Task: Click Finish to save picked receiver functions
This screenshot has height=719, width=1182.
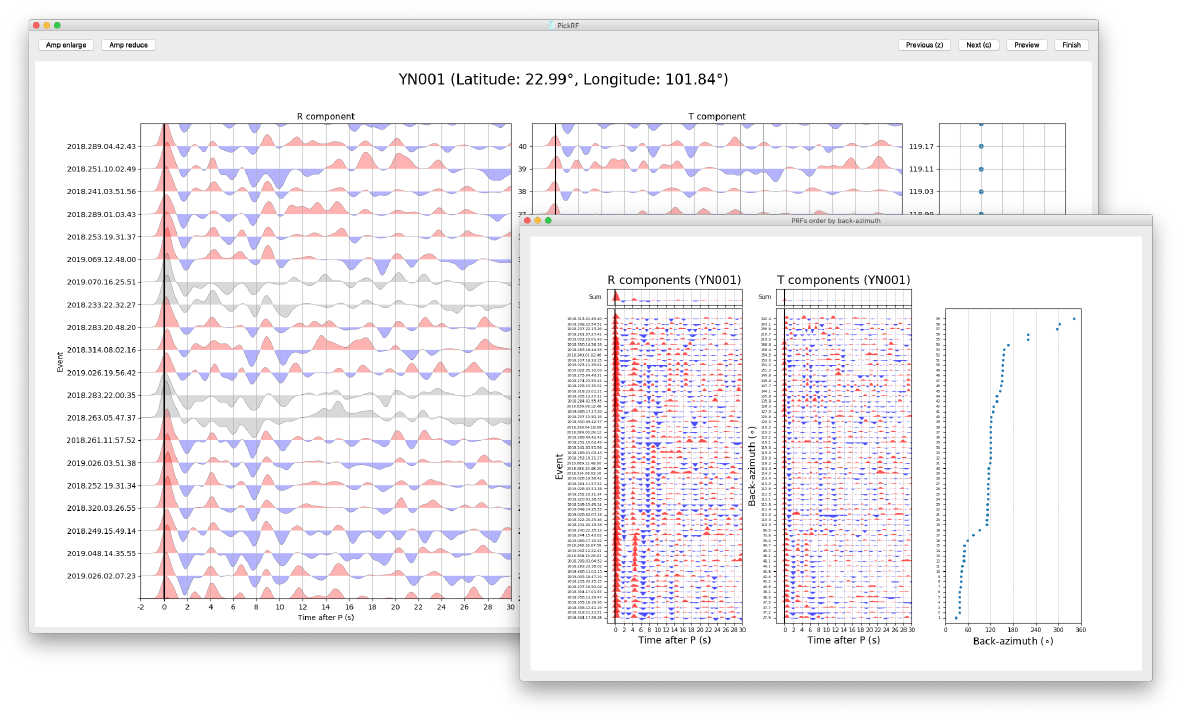Action: click(1070, 44)
